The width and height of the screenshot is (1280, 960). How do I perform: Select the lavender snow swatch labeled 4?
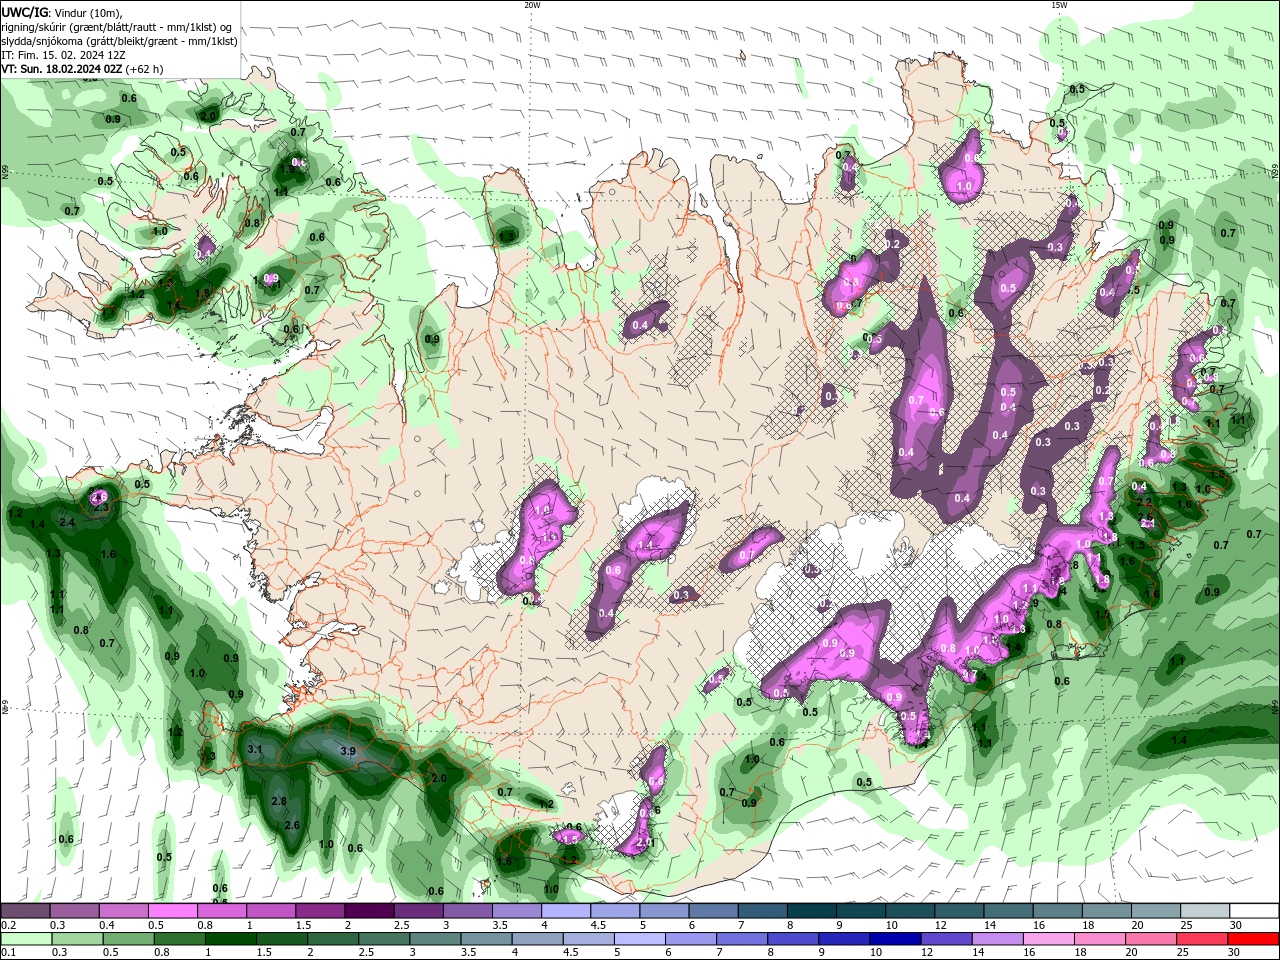[565, 911]
